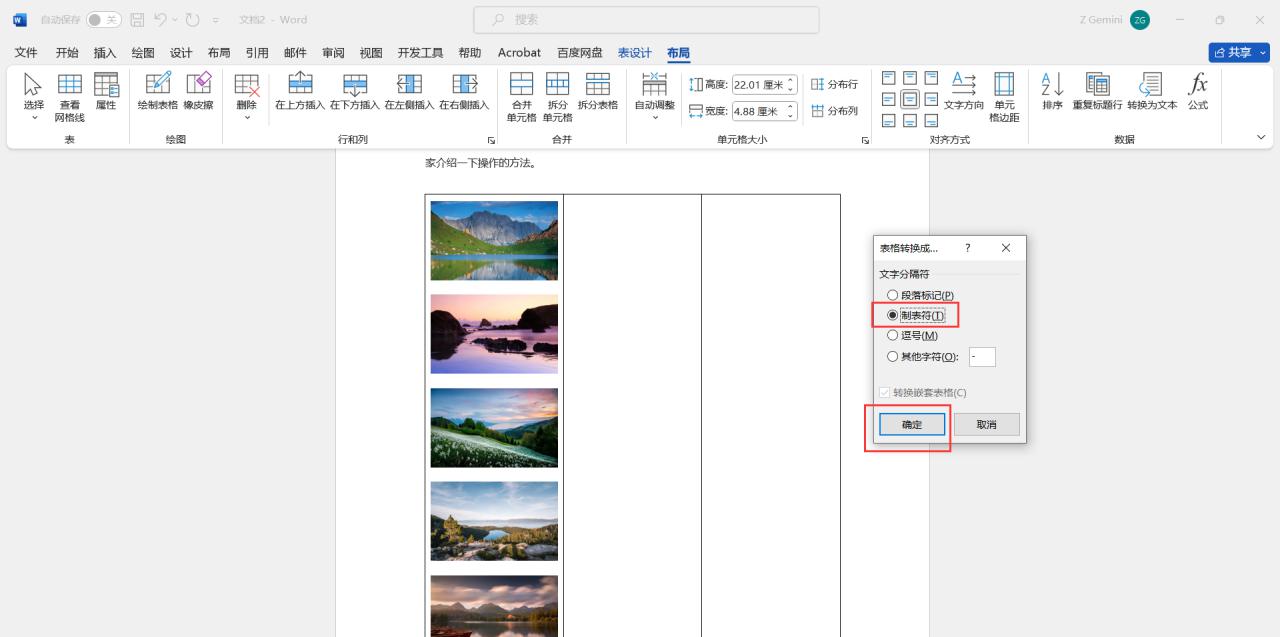Viewport: 1280px width, 637px height.
Task: Click 拆分表格 split table
Action: coord(598,92)
